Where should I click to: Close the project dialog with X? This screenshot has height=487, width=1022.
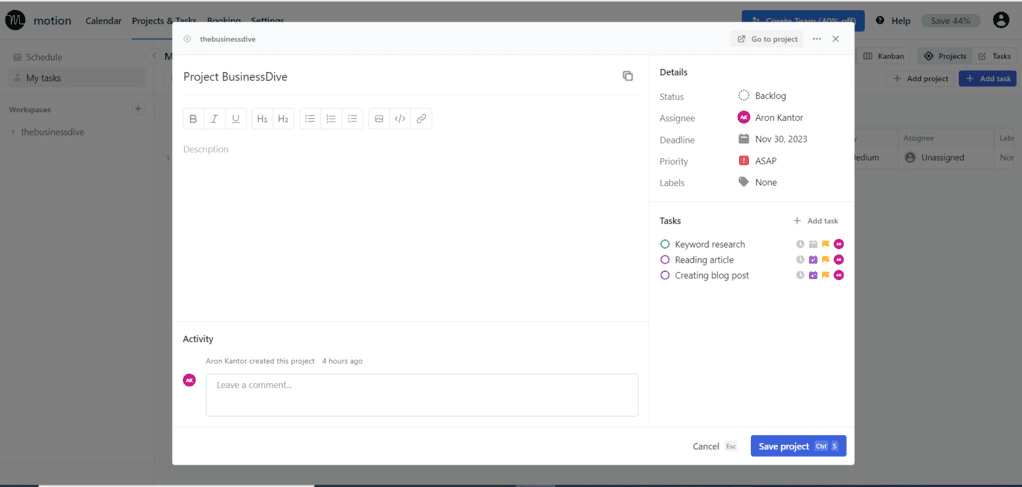click(836, 39)
